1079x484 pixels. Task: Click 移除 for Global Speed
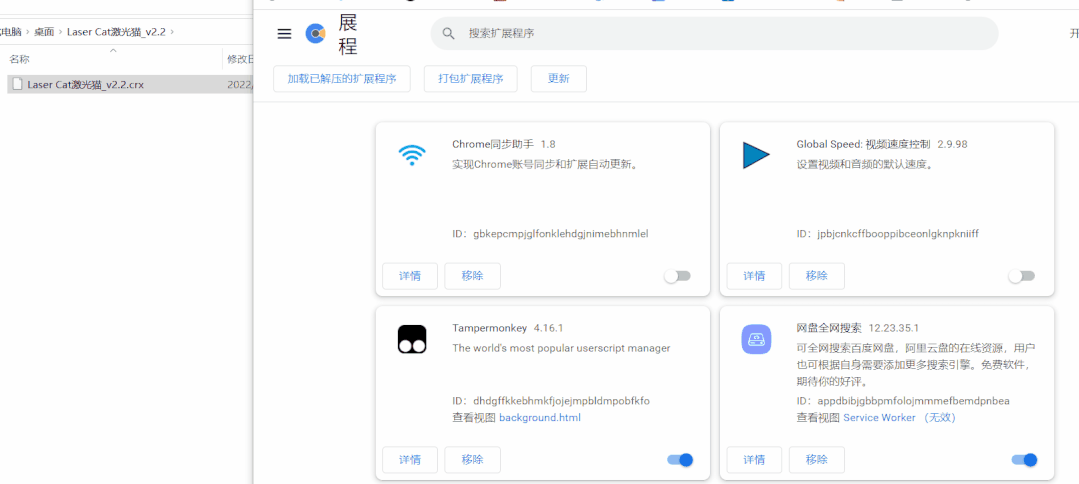coord(816,276)
